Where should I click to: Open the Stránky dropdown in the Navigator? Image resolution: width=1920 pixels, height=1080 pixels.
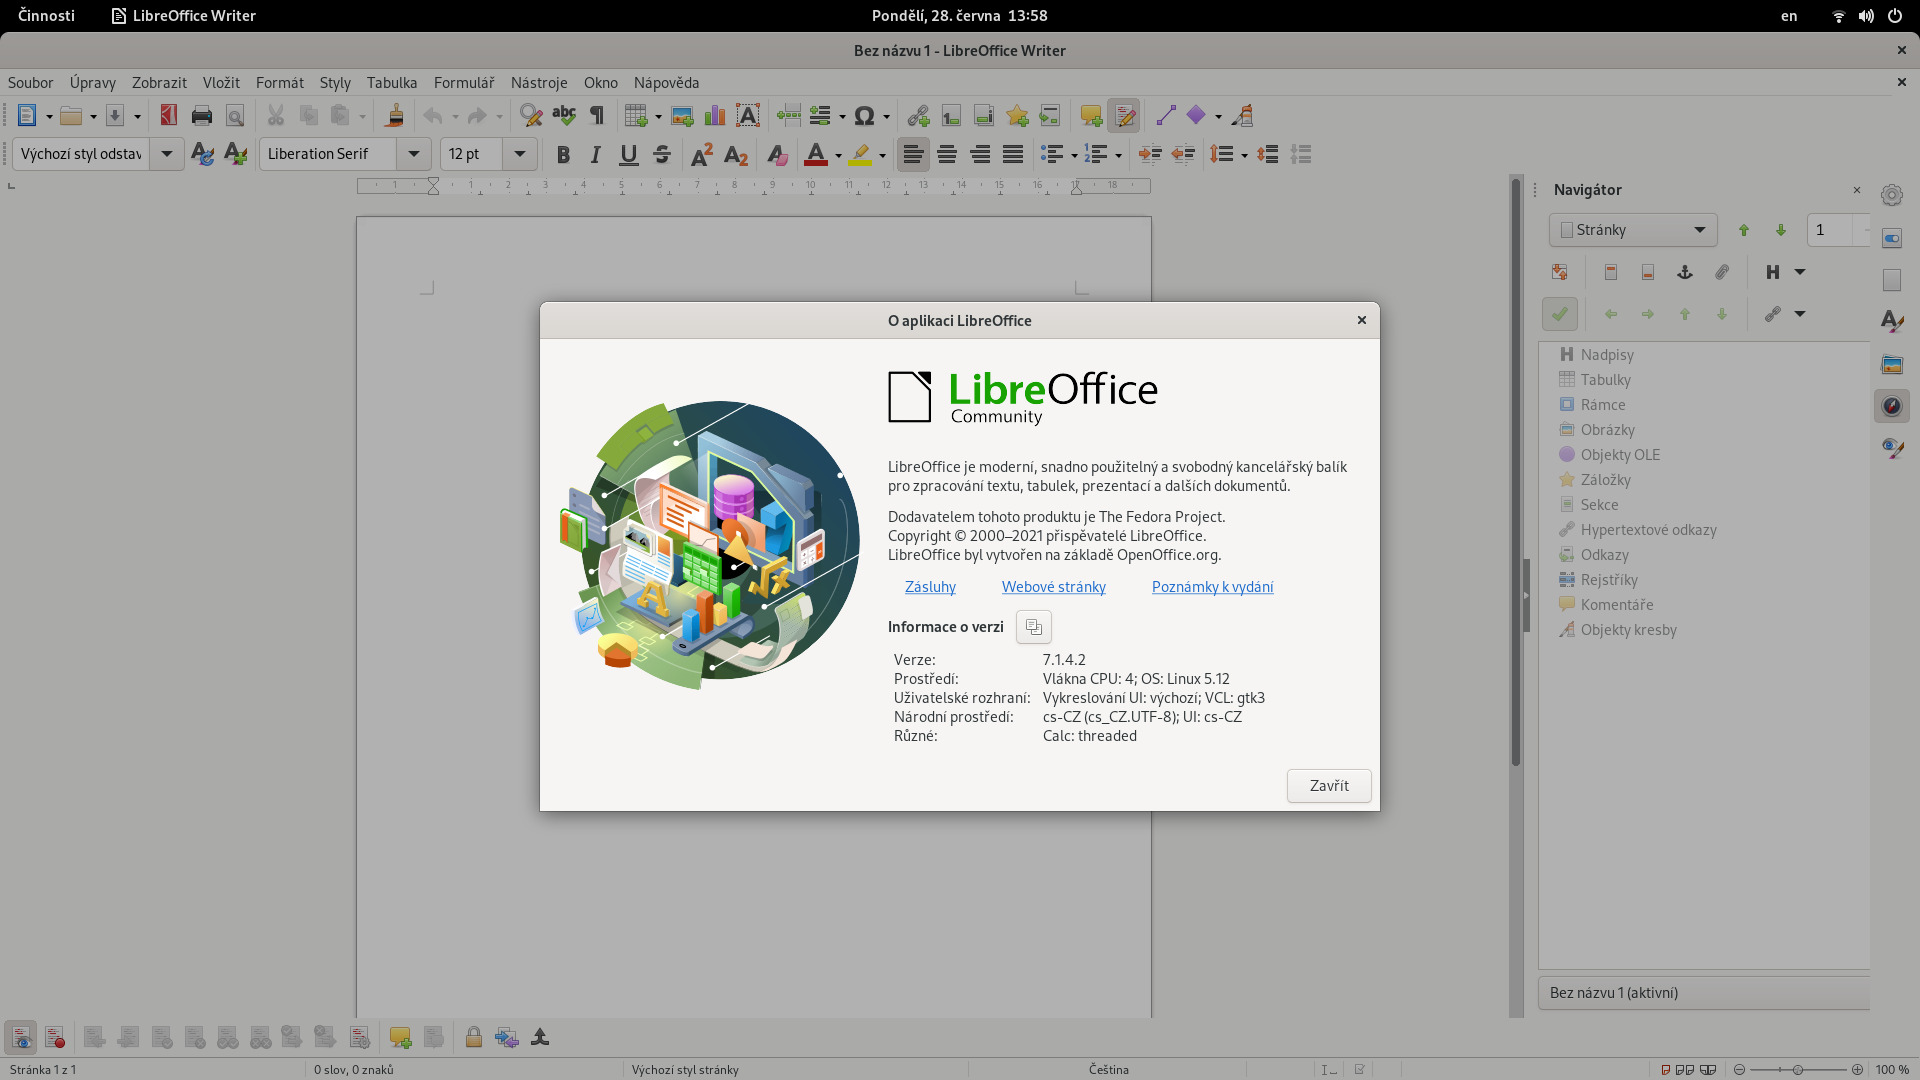(x=1632, y=230)
